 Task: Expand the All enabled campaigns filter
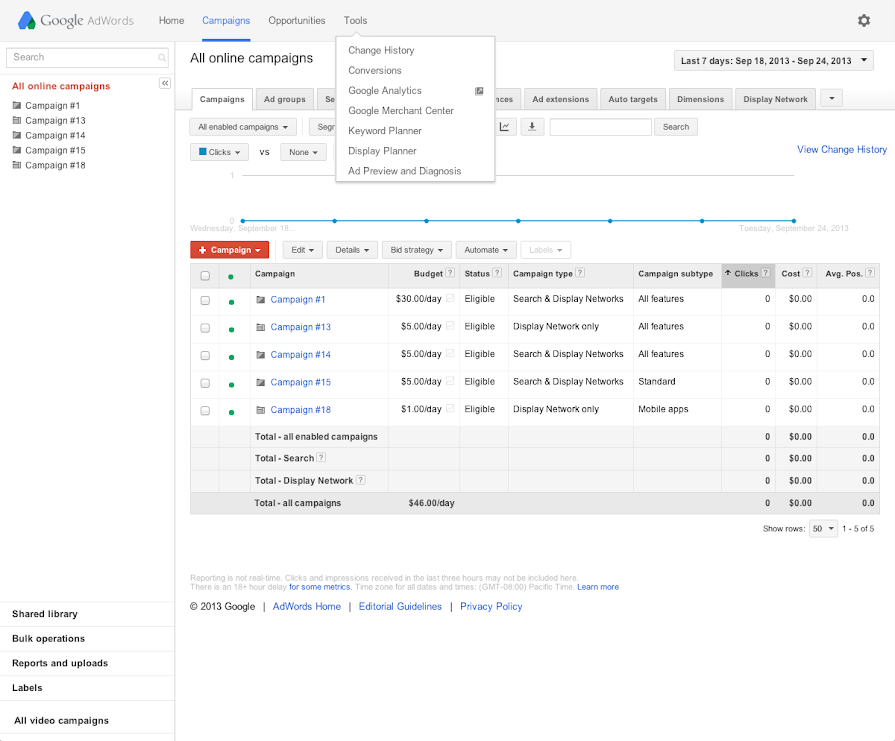(x=244, y=127)
